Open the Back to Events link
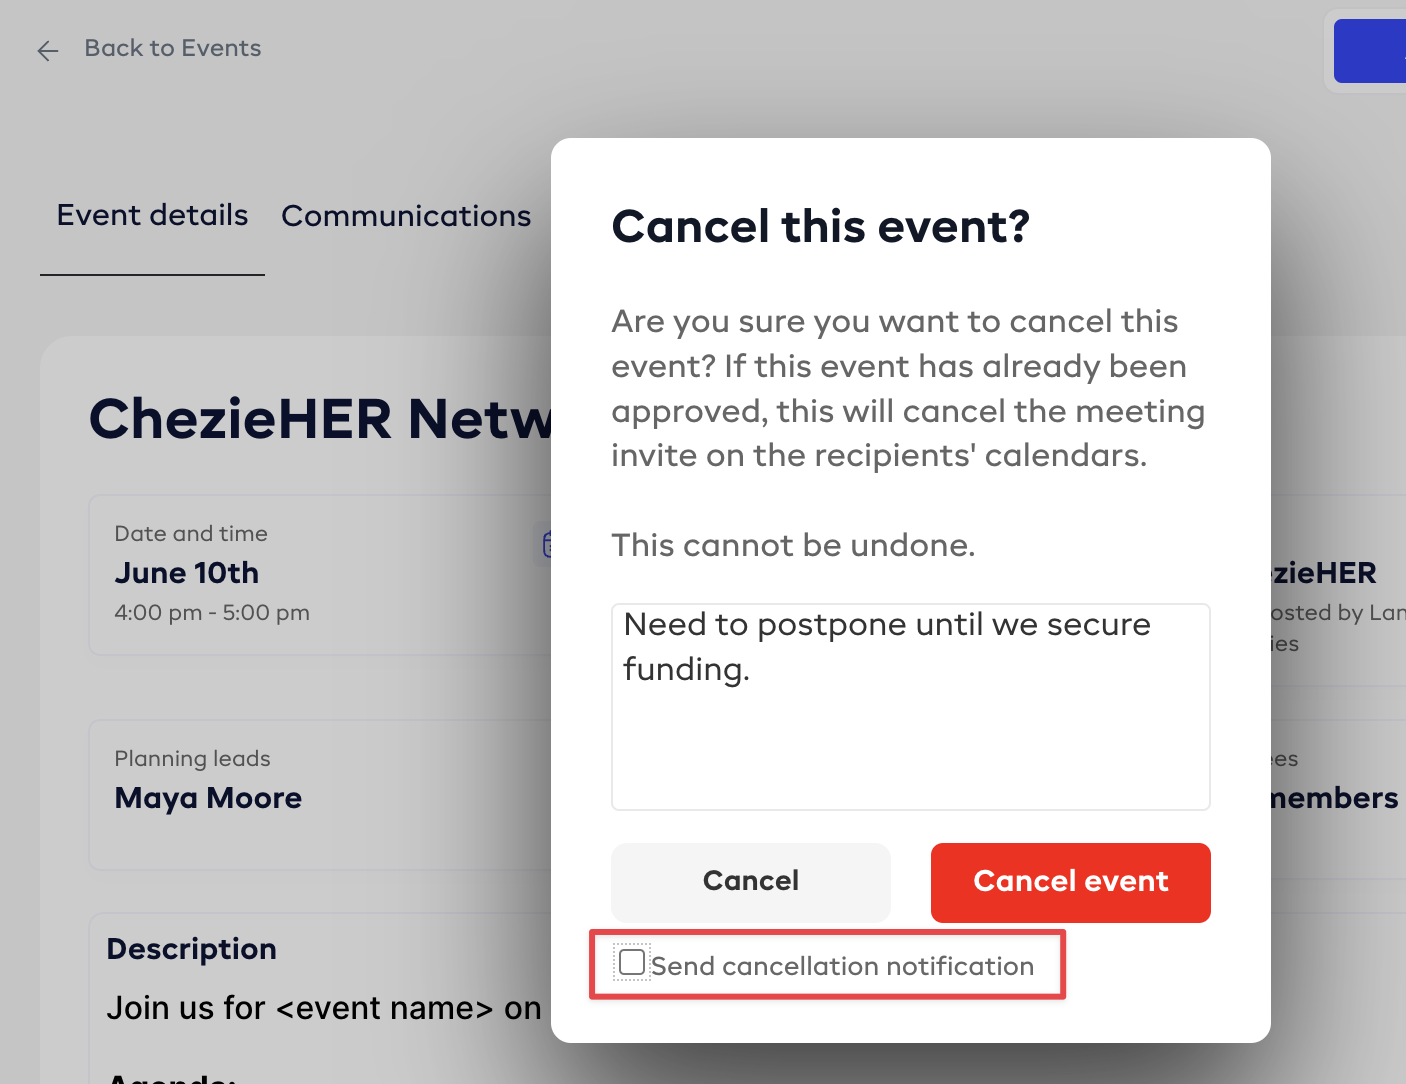 coord(172,48)
